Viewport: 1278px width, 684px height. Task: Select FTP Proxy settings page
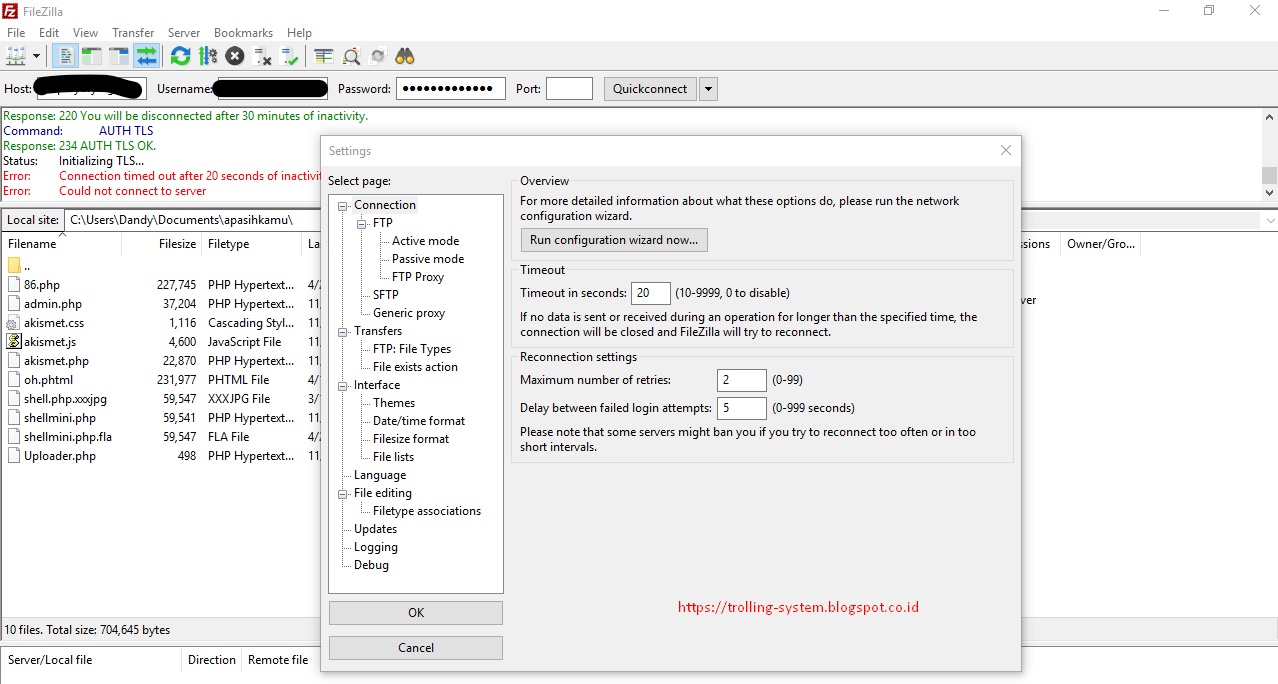click(418, 277)
